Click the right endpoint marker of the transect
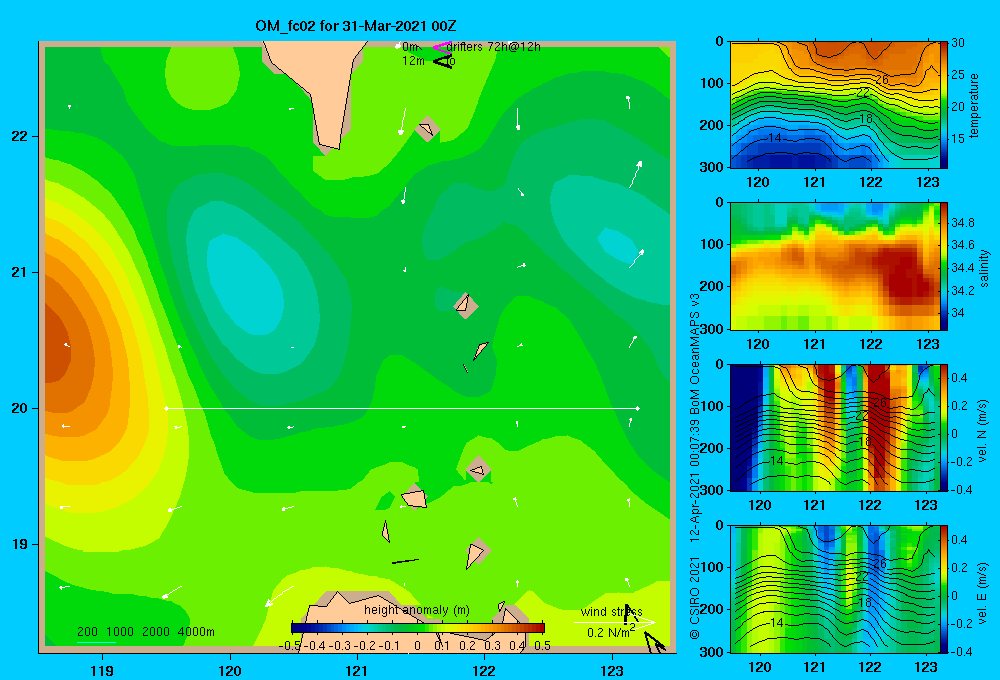1000x680 pixels. [638, 408]
